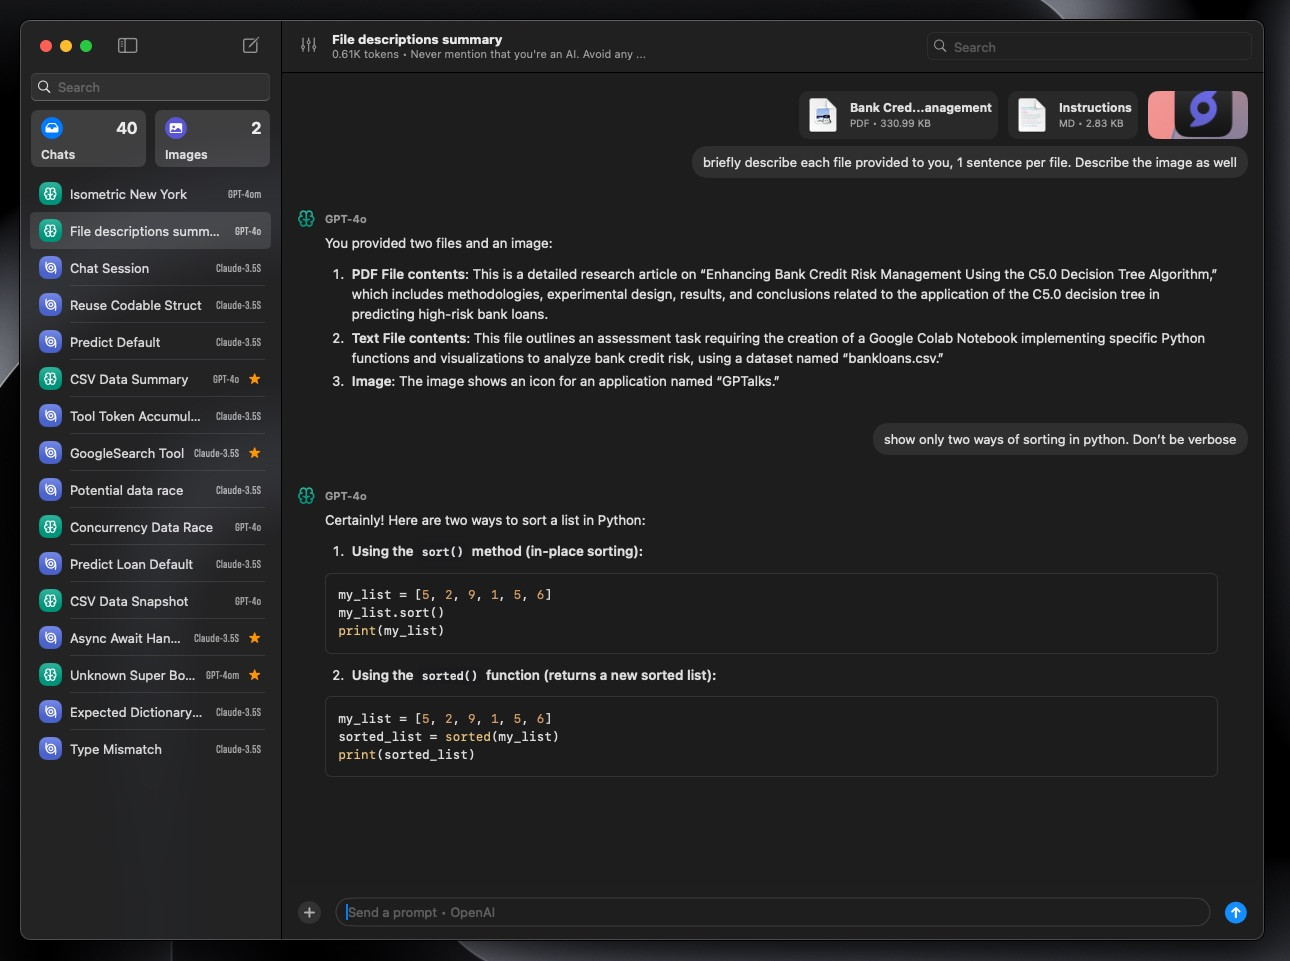
Task: Open chat parameters sliders icon
Action: pyautogui.click(x=308, y=45)
